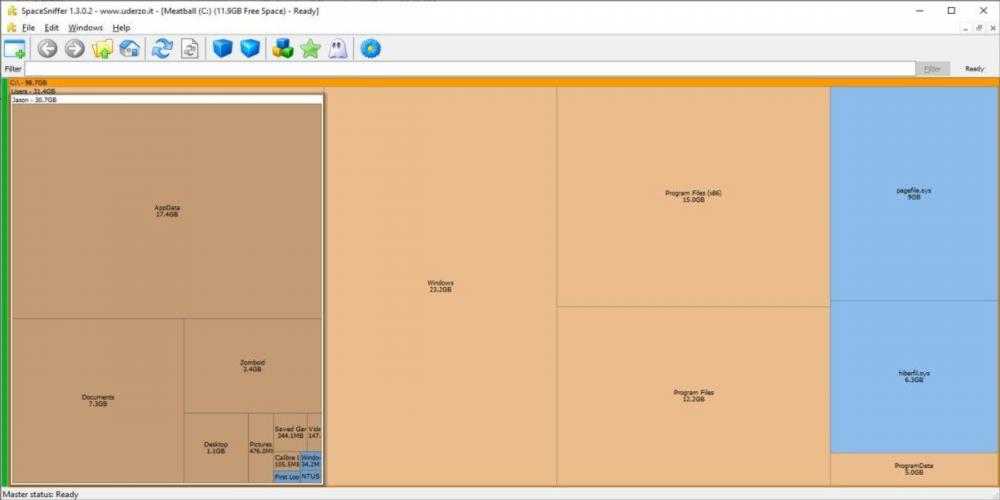This screenshot has height=500, width=1000.
Task: Open the Windows menu
Action: [x=85, y=27]
